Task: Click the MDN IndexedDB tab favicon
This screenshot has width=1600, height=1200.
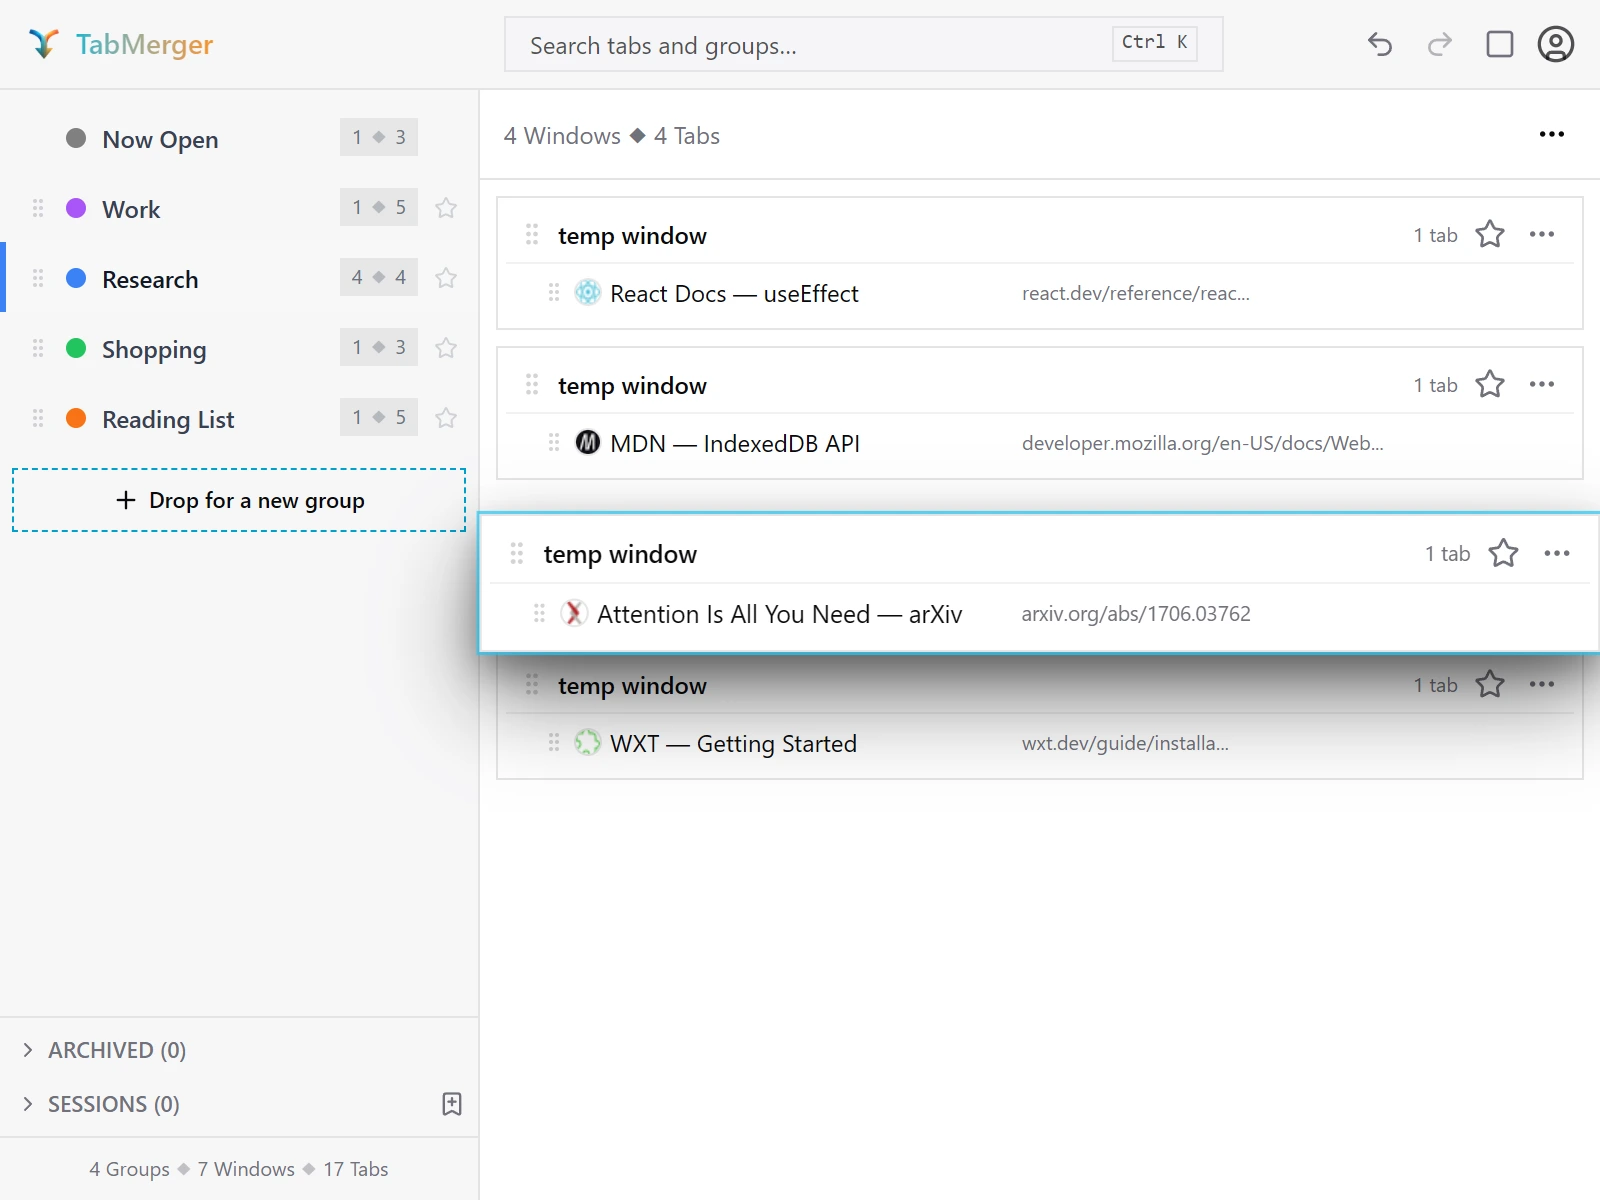Action: 588,442
